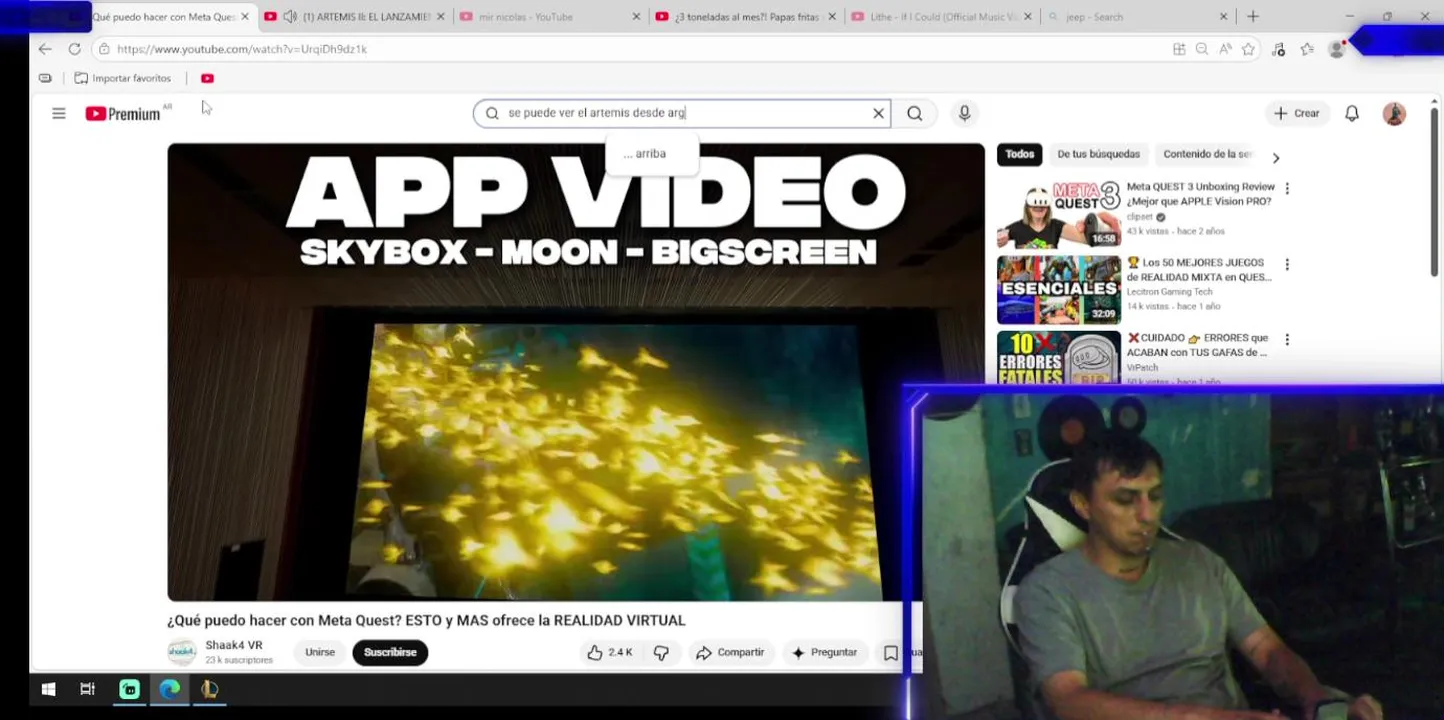Bookmark page with the star icon
The image size is (1444, 720).
pos(1248,49)
